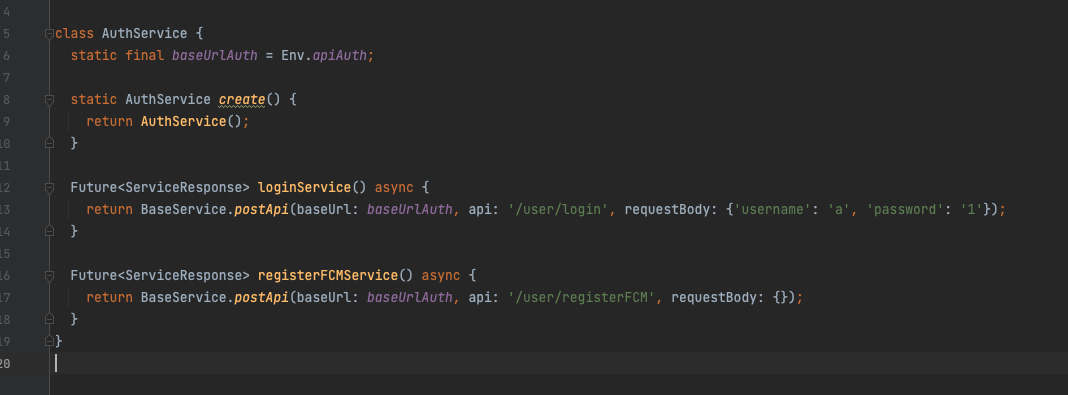Fold the loginService() method
This screenshot has height=395, width=1068.
click(49, 187)
